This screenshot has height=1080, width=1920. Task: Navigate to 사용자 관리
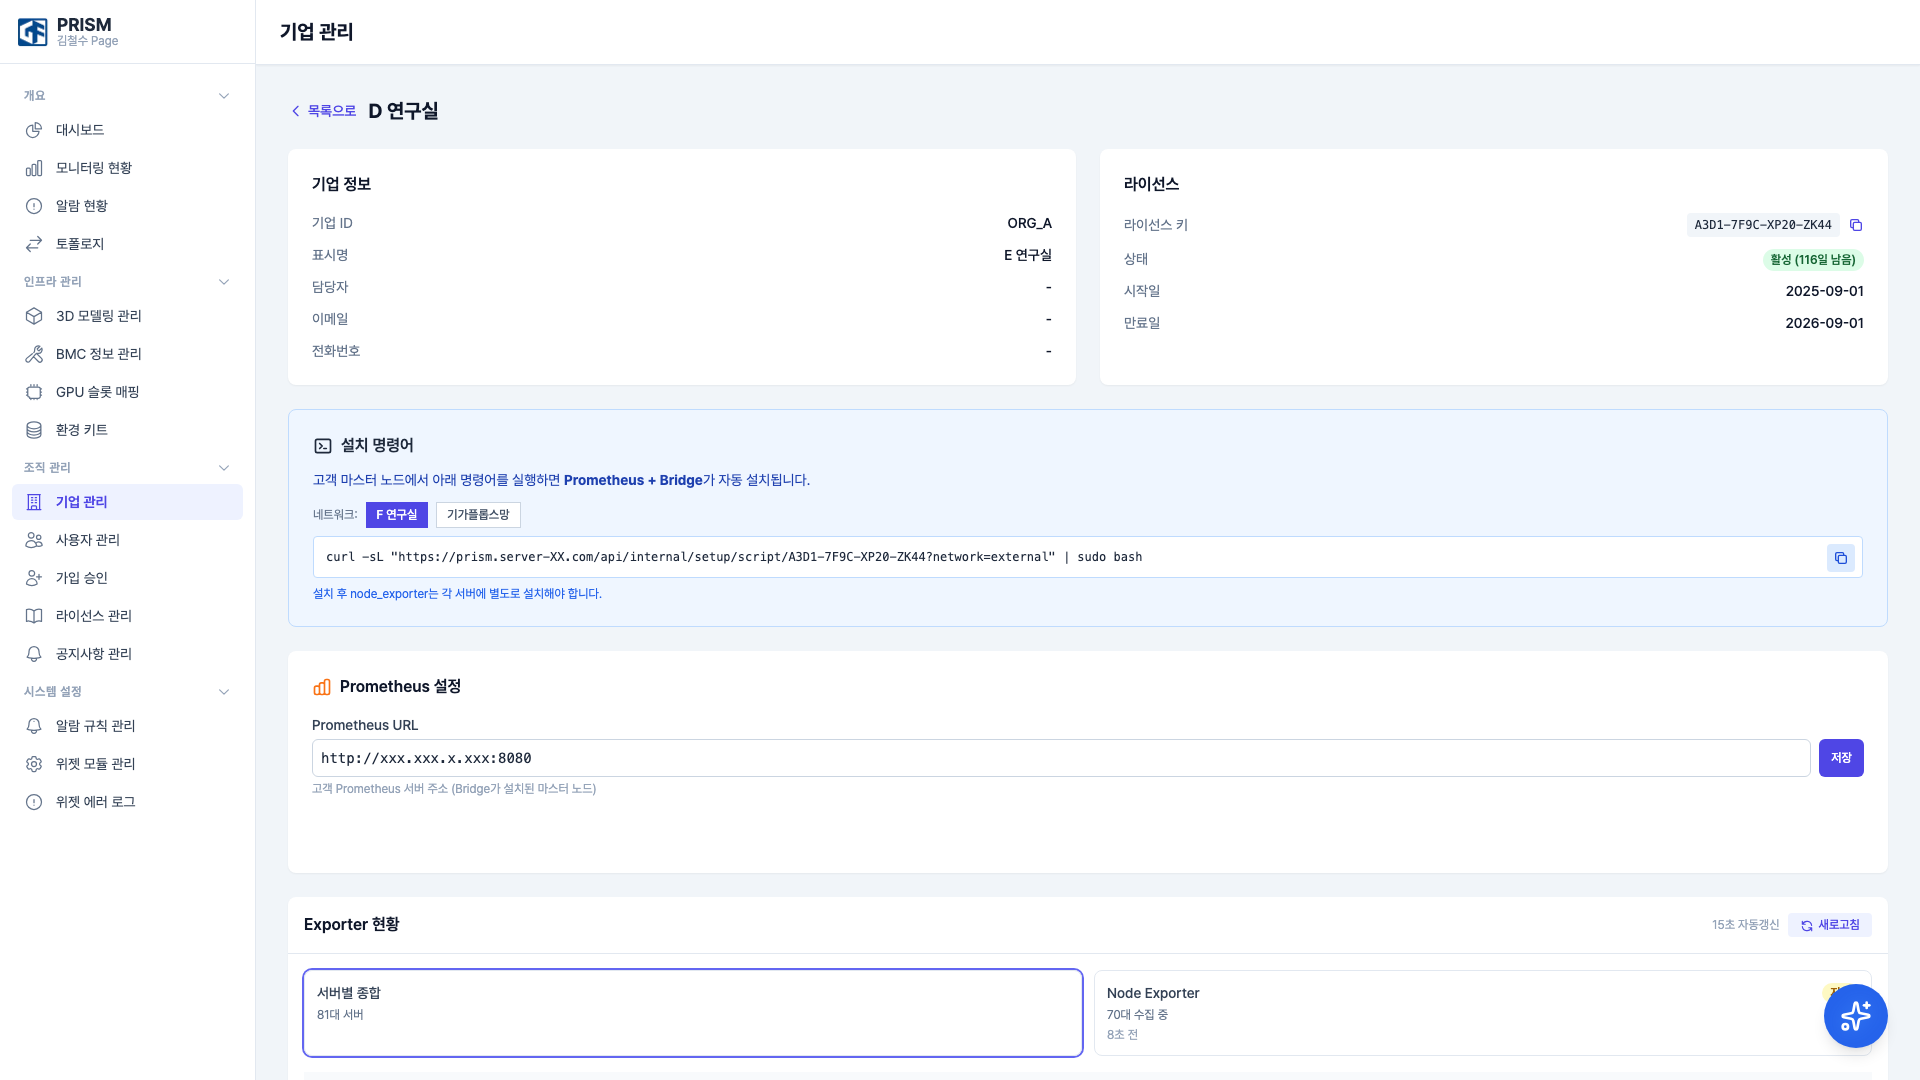pyautogui.click(x=127, y=540)
